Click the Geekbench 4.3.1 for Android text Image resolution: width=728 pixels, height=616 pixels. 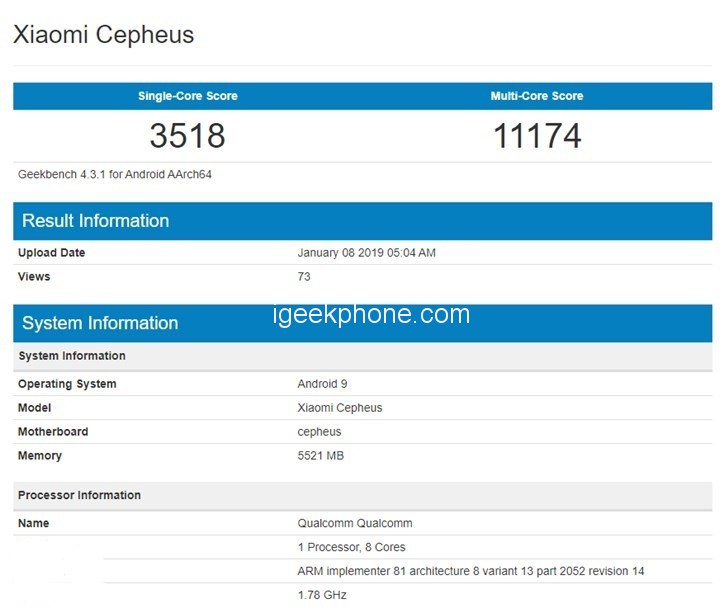(115, 174)
